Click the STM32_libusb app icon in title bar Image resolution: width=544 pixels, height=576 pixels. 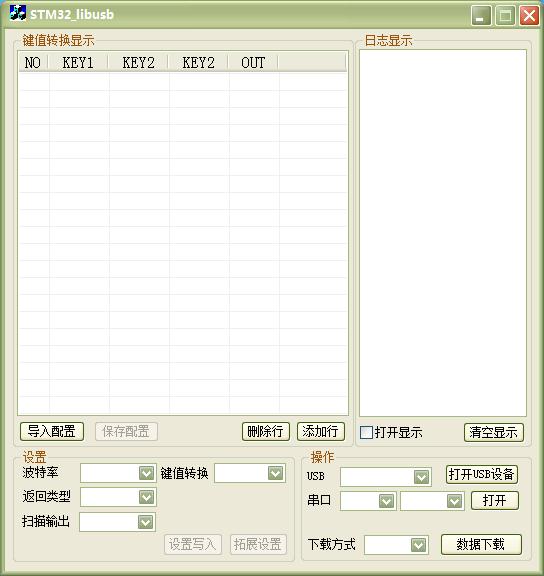point(18,13)
